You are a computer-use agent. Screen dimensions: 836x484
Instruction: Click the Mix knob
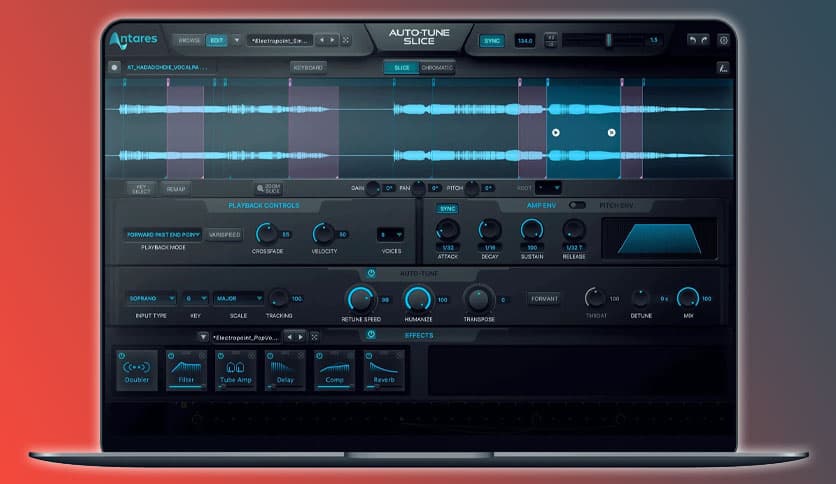pos(688,297)
